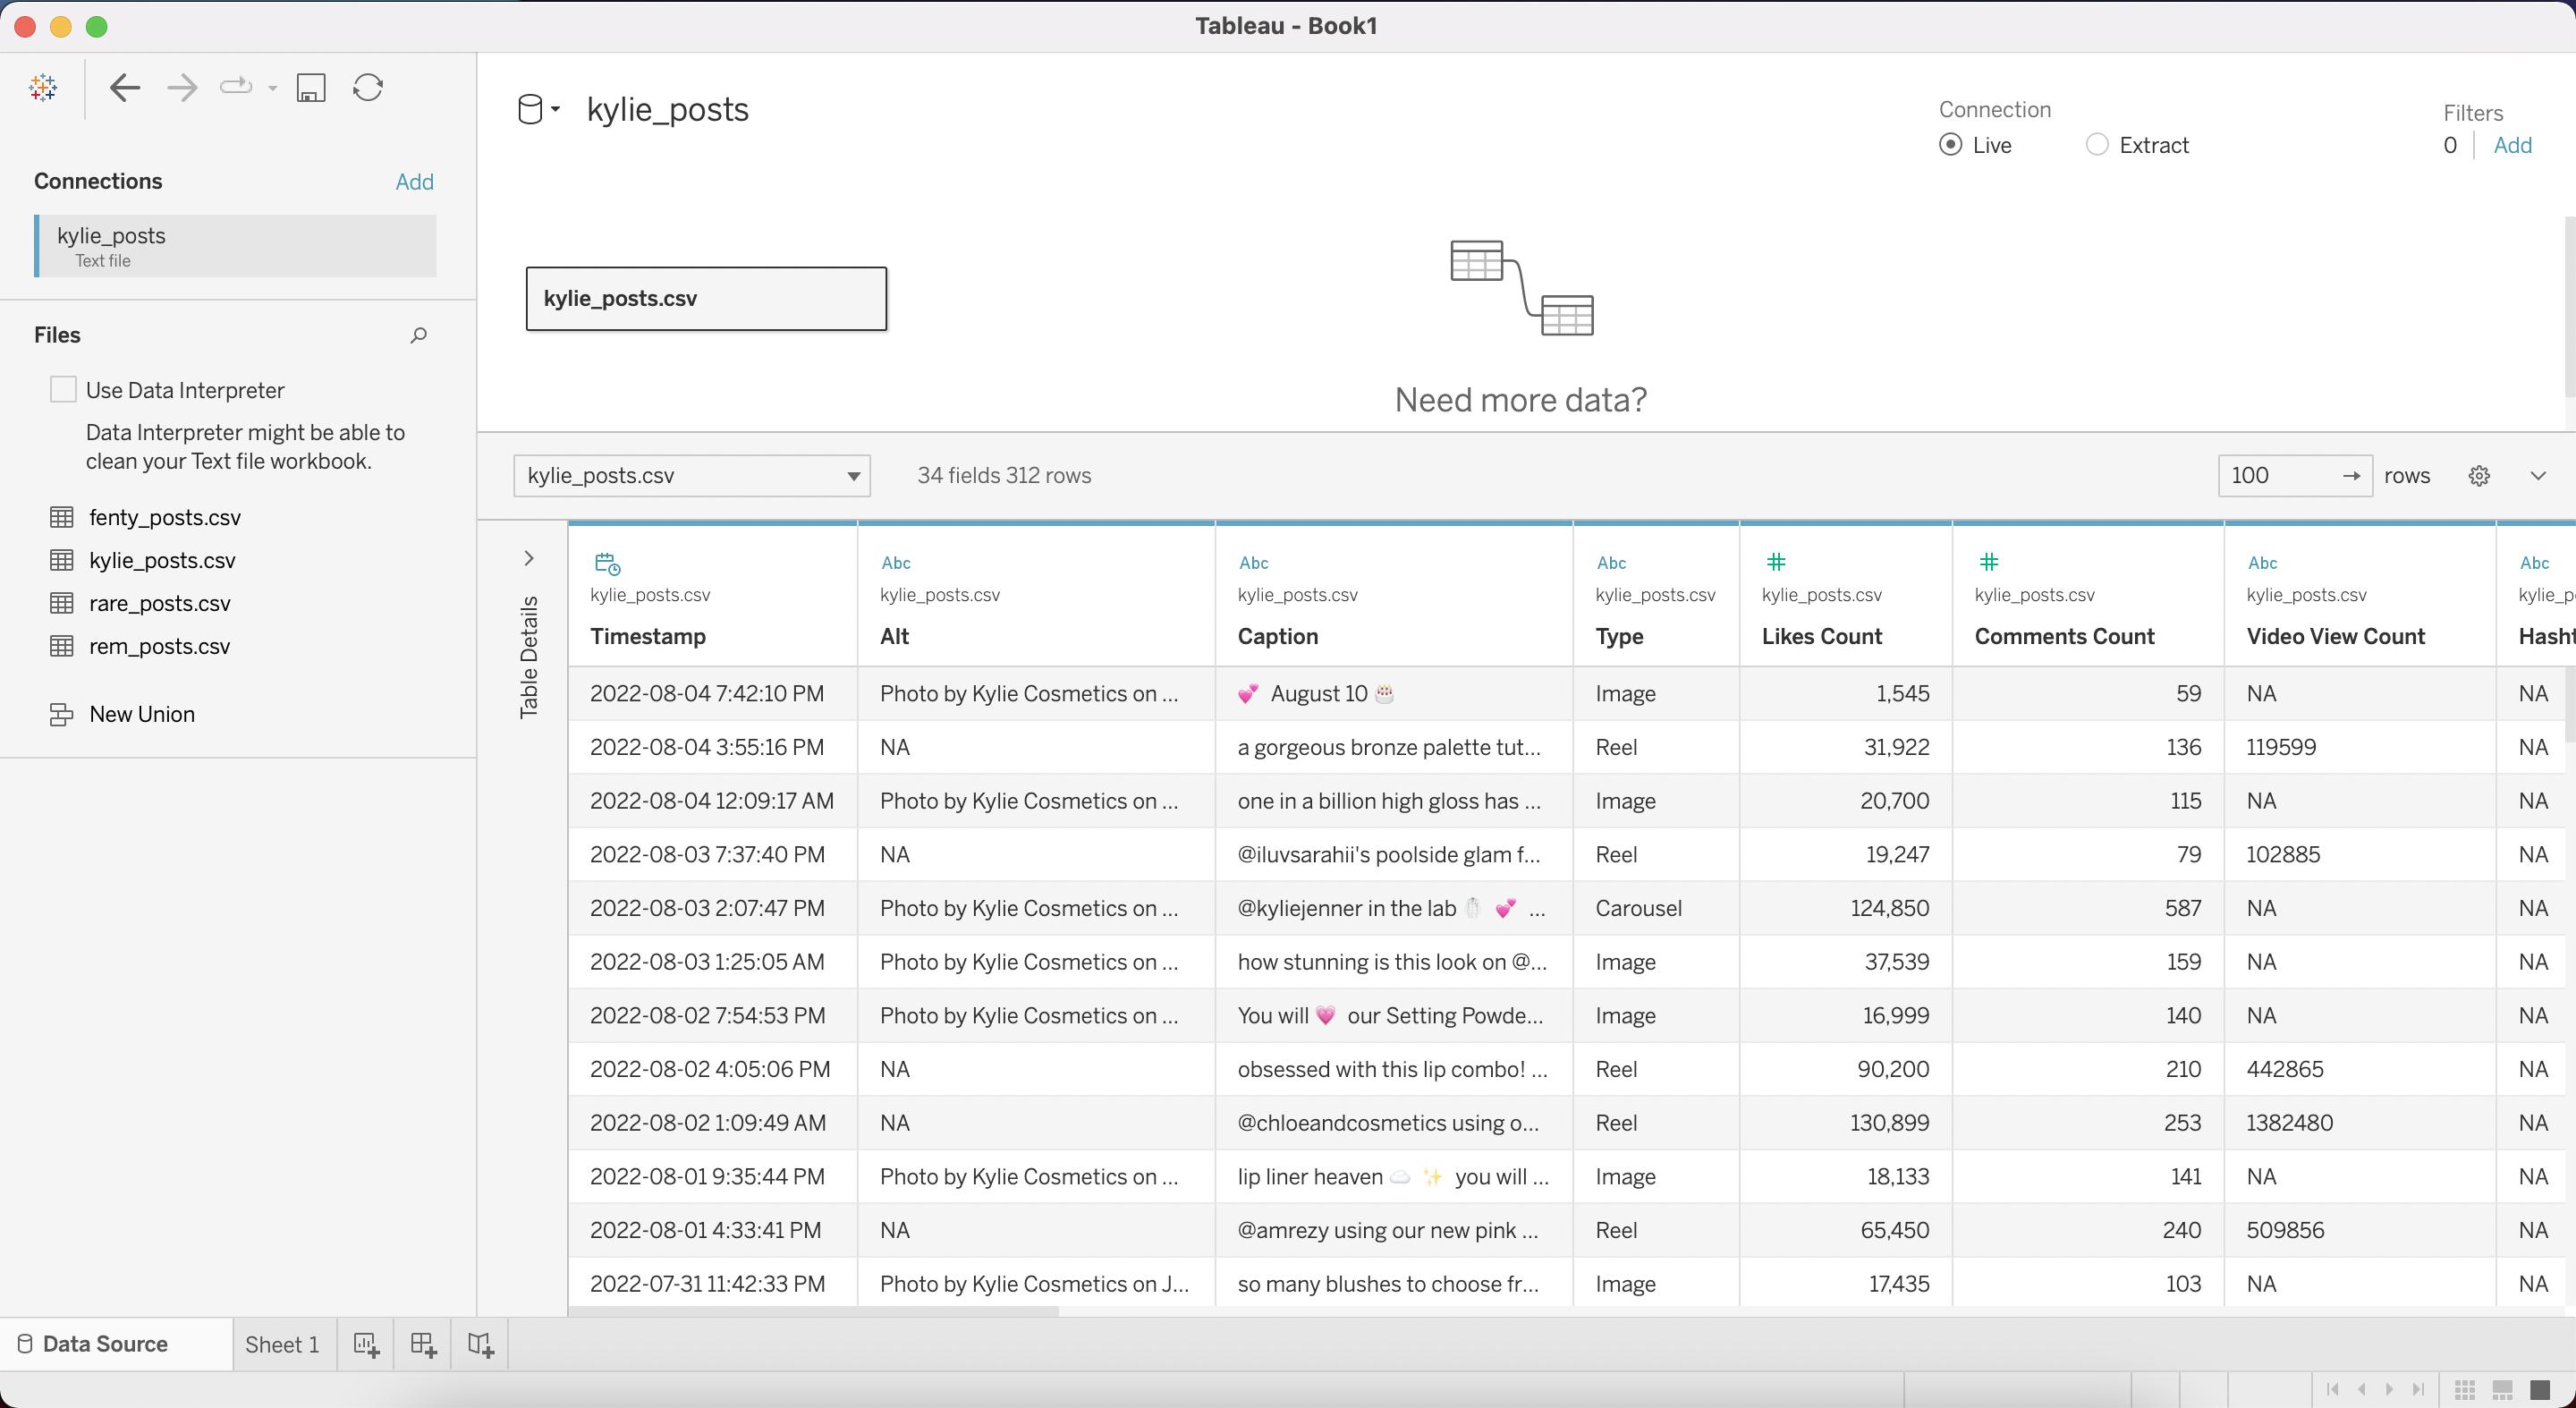
Task: Select kylie_posts connection in Connections
Action: (236, 246)
